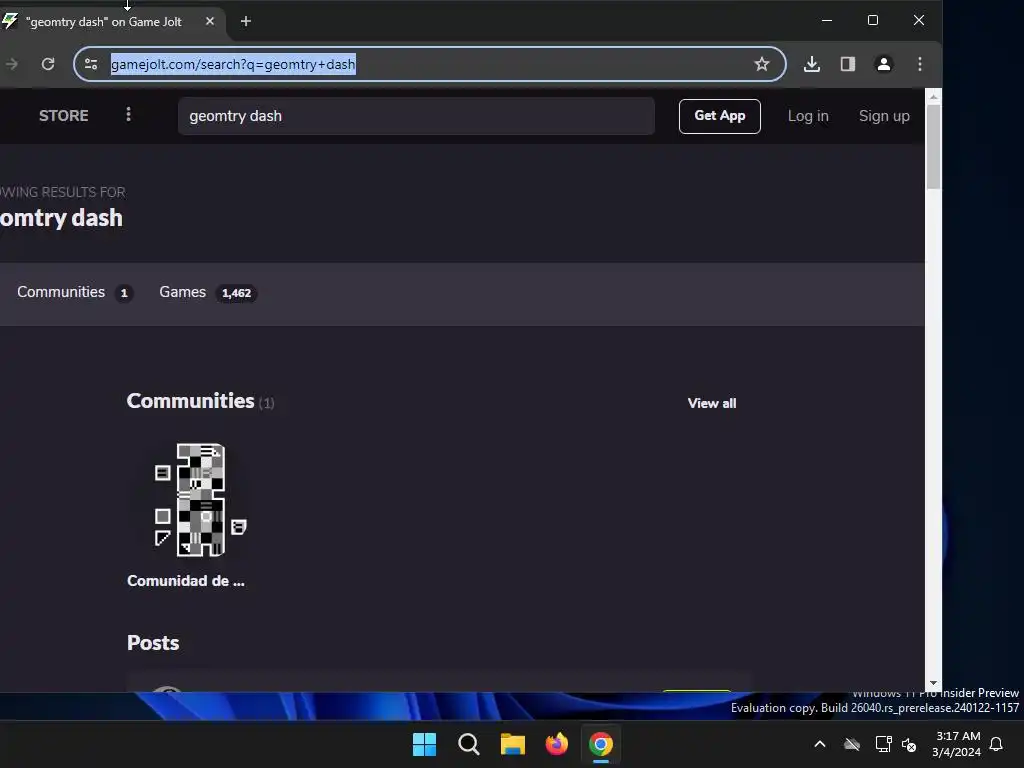Click the Posts section heading

pyautogui.click(x=153, y=643)
